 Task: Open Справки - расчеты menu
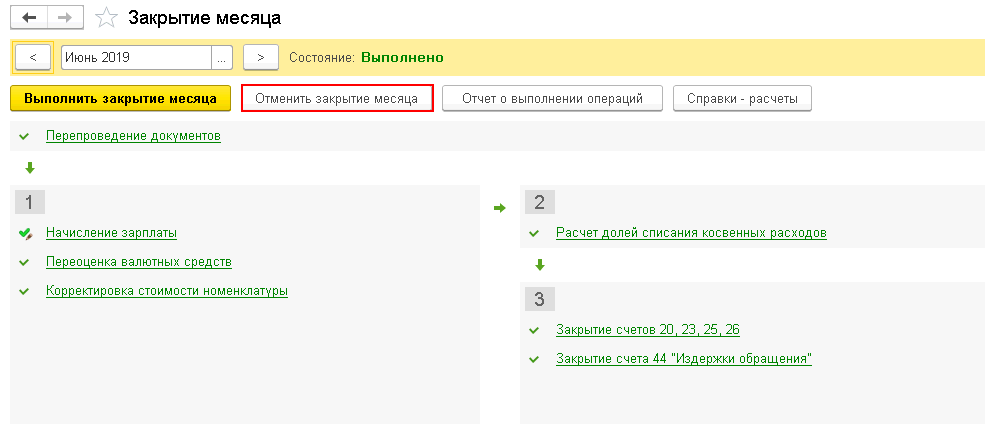point(742,99)
